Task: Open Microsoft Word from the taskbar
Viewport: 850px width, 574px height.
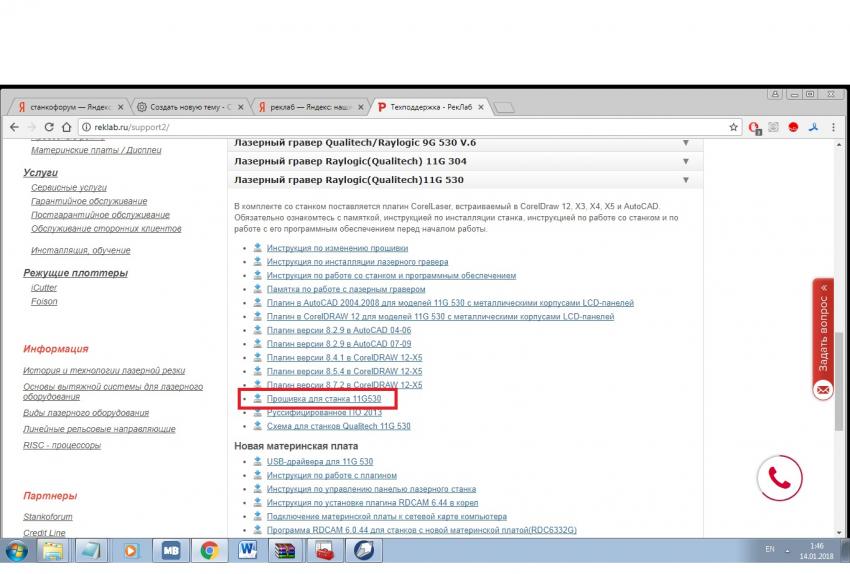Action: point(248,549)
